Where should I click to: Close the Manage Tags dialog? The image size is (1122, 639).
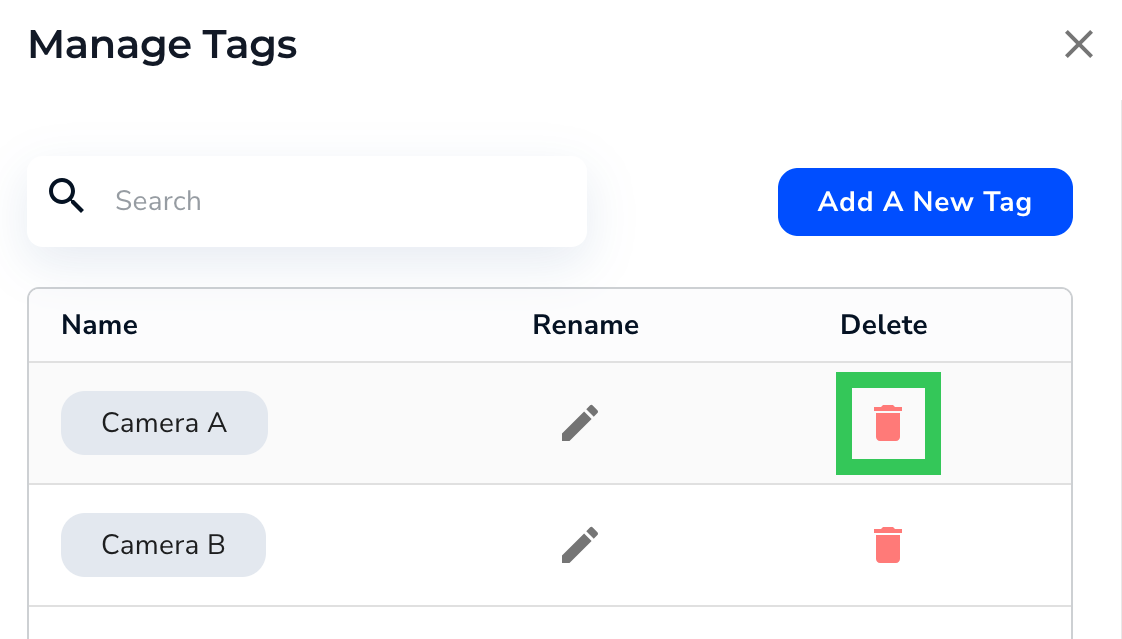pyautogui.click(x=1078, y=45)
